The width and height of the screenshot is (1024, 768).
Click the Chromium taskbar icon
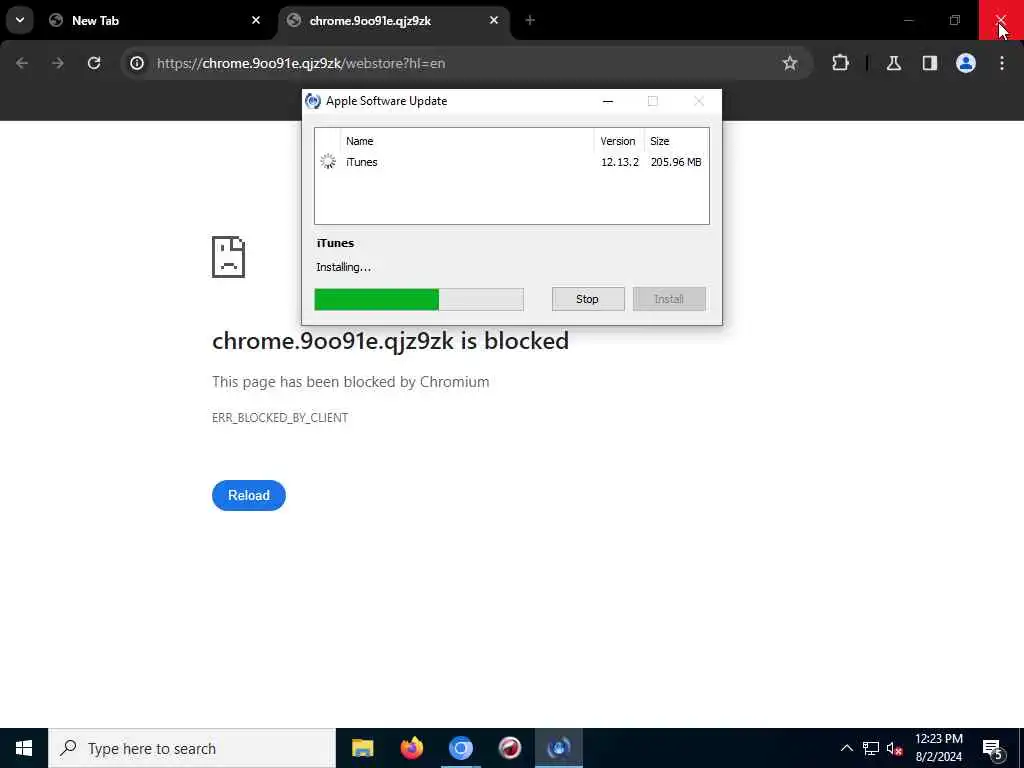460,748
